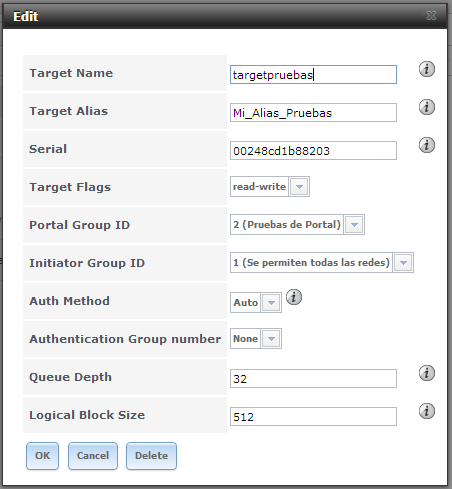Select the Serial number input field
Image resolution: width=452 pixels, height=489 pixels.
click(x=313, y=151)
